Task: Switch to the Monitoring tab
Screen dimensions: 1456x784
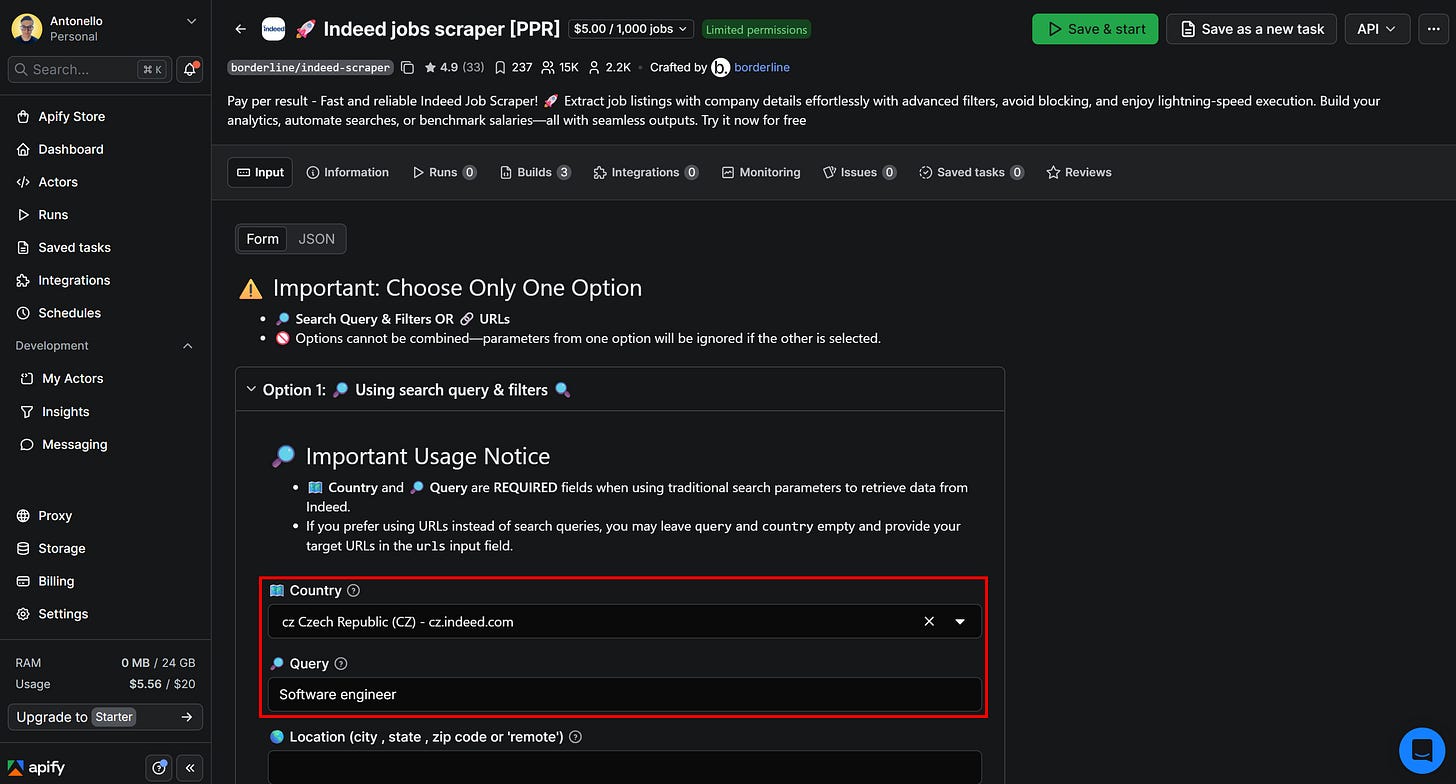Action: (x=761, y=172)
